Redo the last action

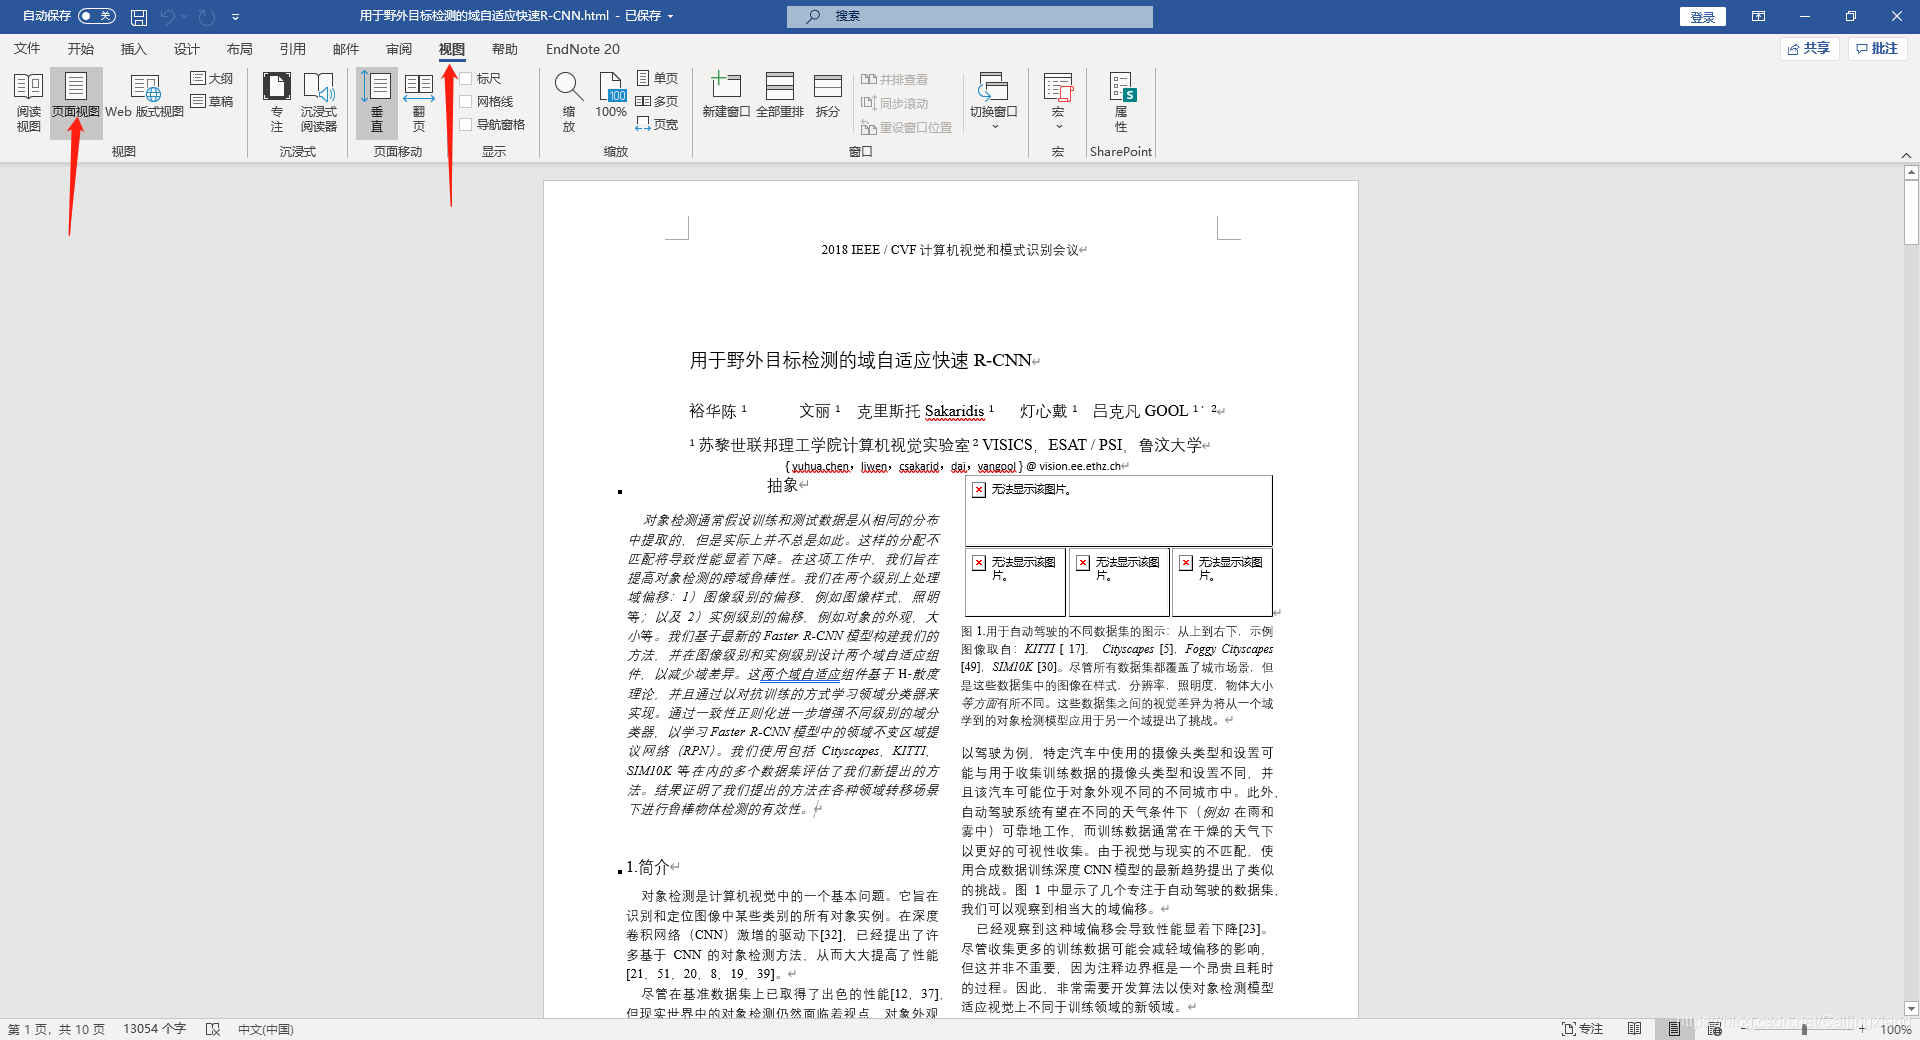coord(207,17)
